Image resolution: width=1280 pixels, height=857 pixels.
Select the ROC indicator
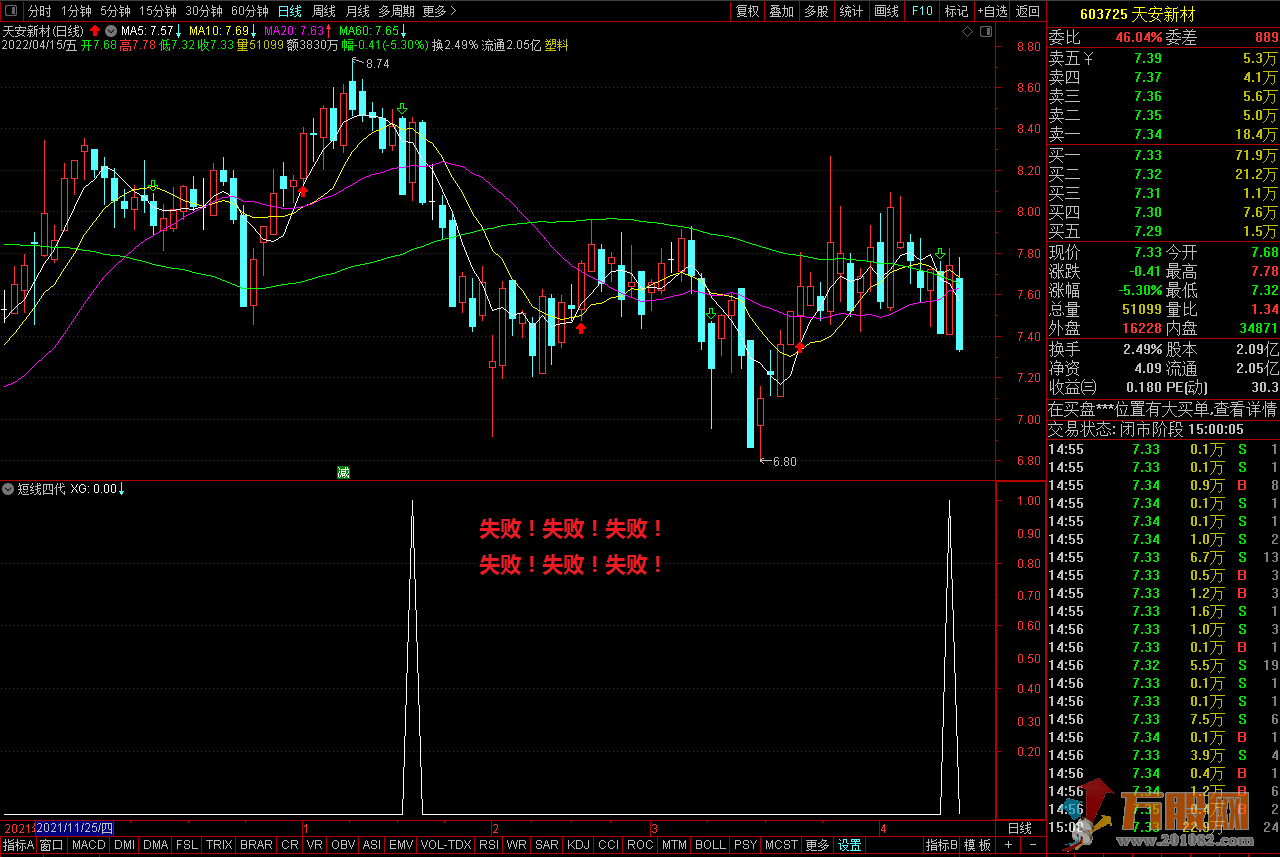point(640,845)
